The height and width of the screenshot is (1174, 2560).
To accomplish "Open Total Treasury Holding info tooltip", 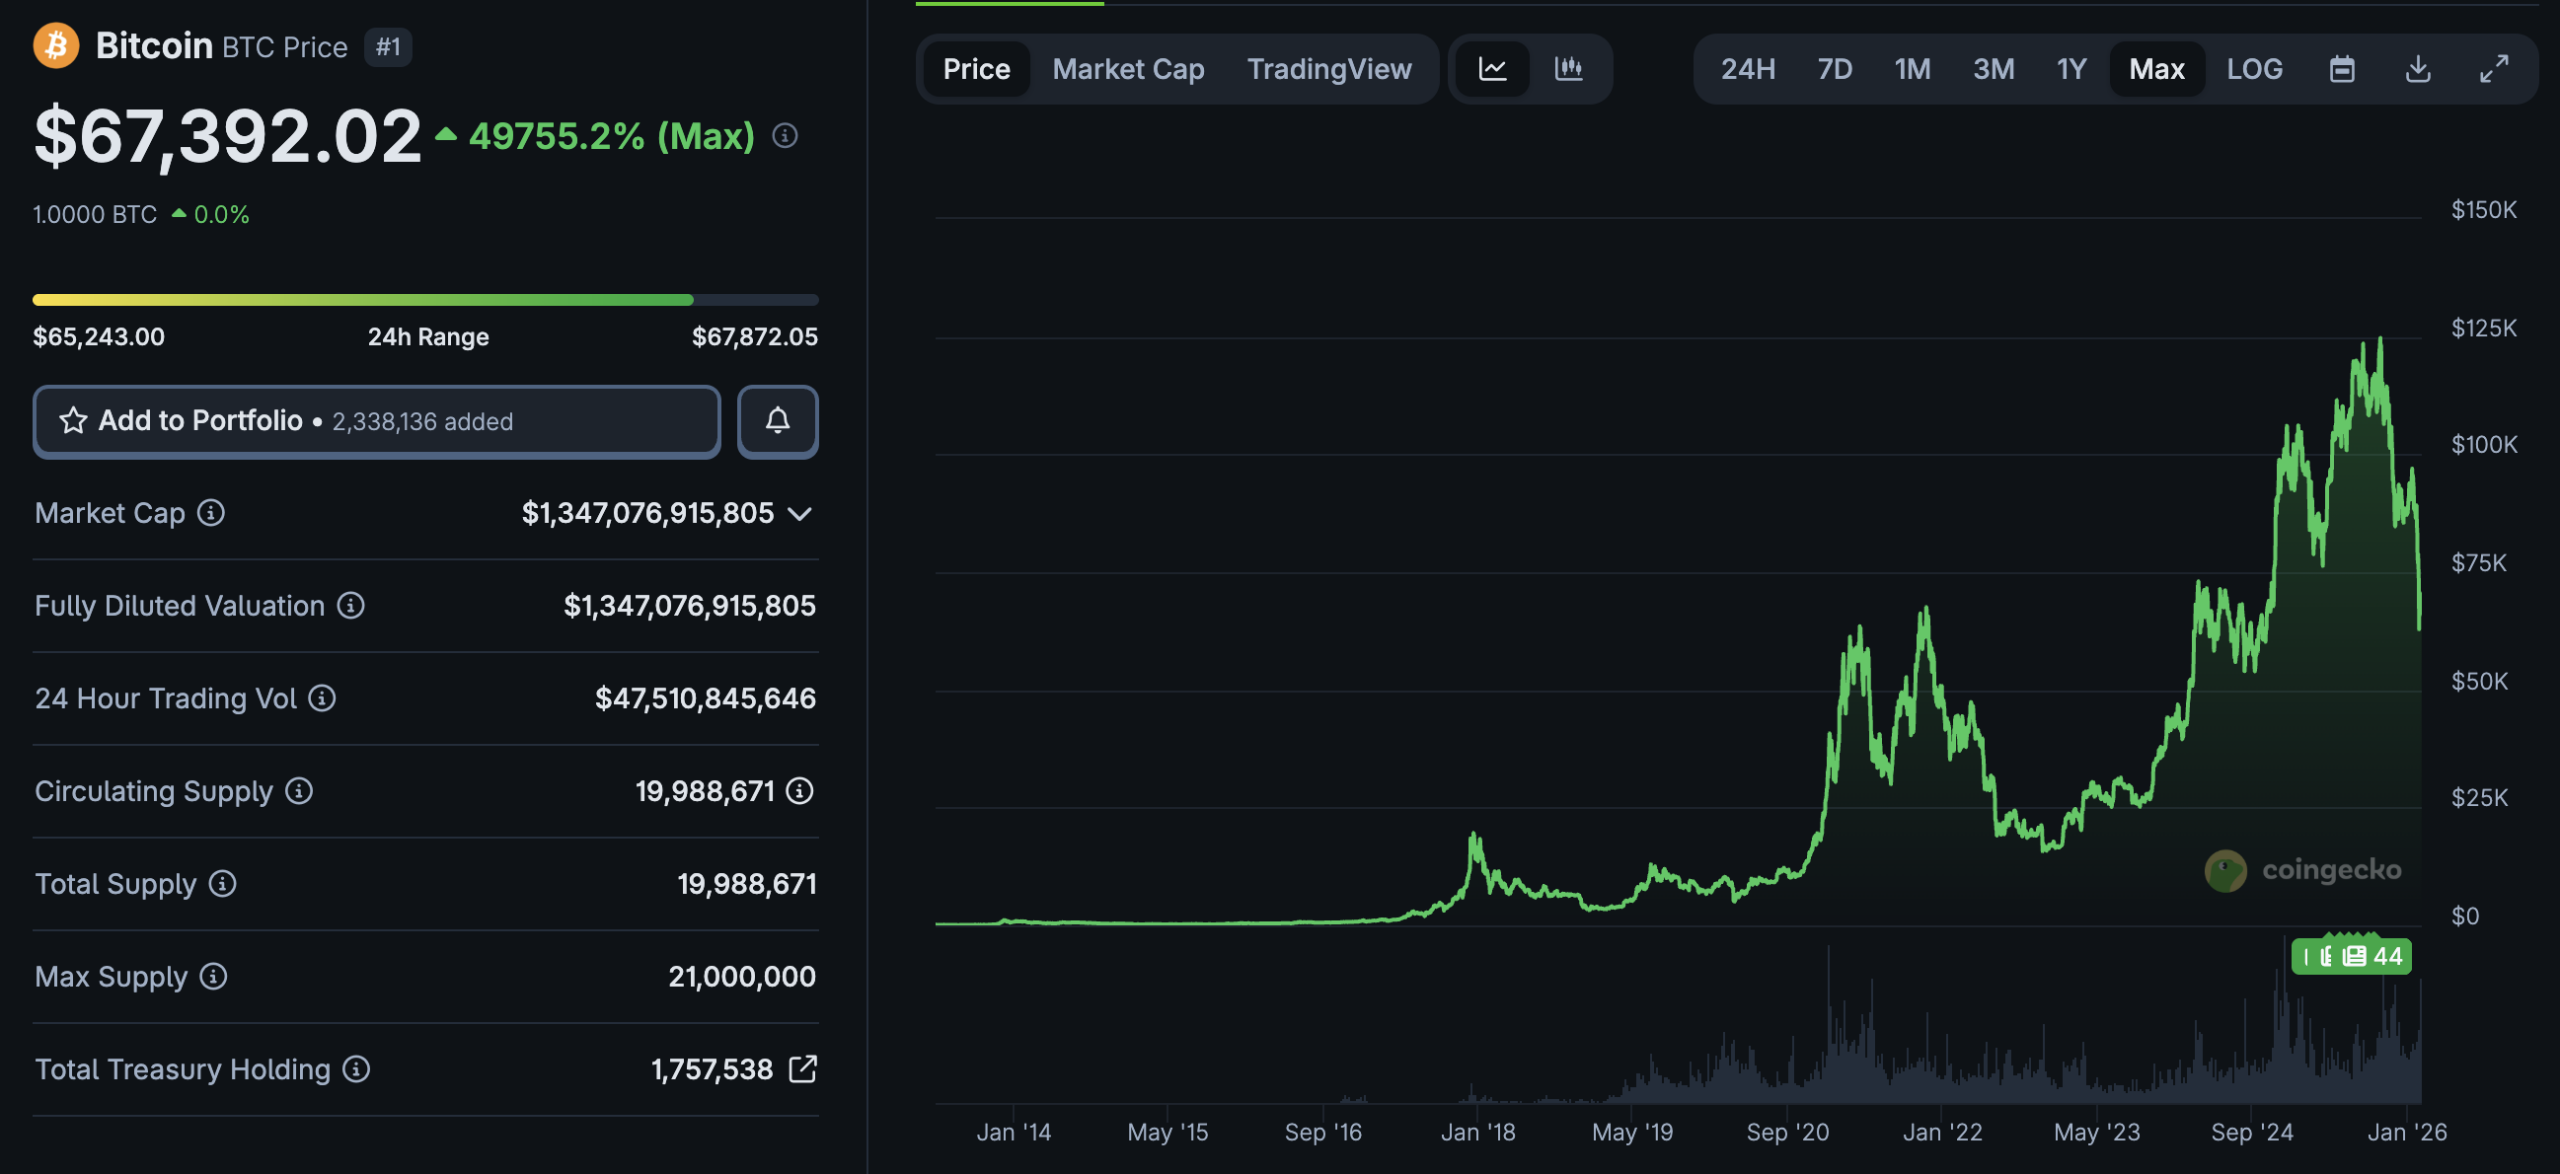I will pyautogui.click(x=356, y=1069).
